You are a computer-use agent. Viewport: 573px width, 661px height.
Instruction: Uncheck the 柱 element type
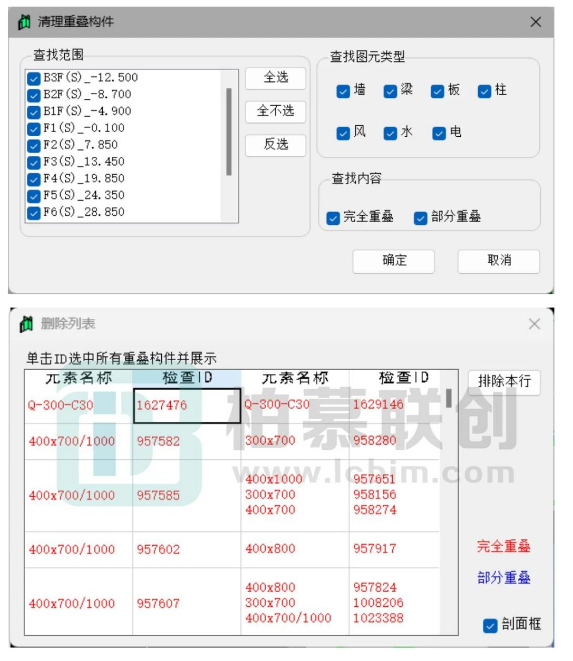pos(484,91)
